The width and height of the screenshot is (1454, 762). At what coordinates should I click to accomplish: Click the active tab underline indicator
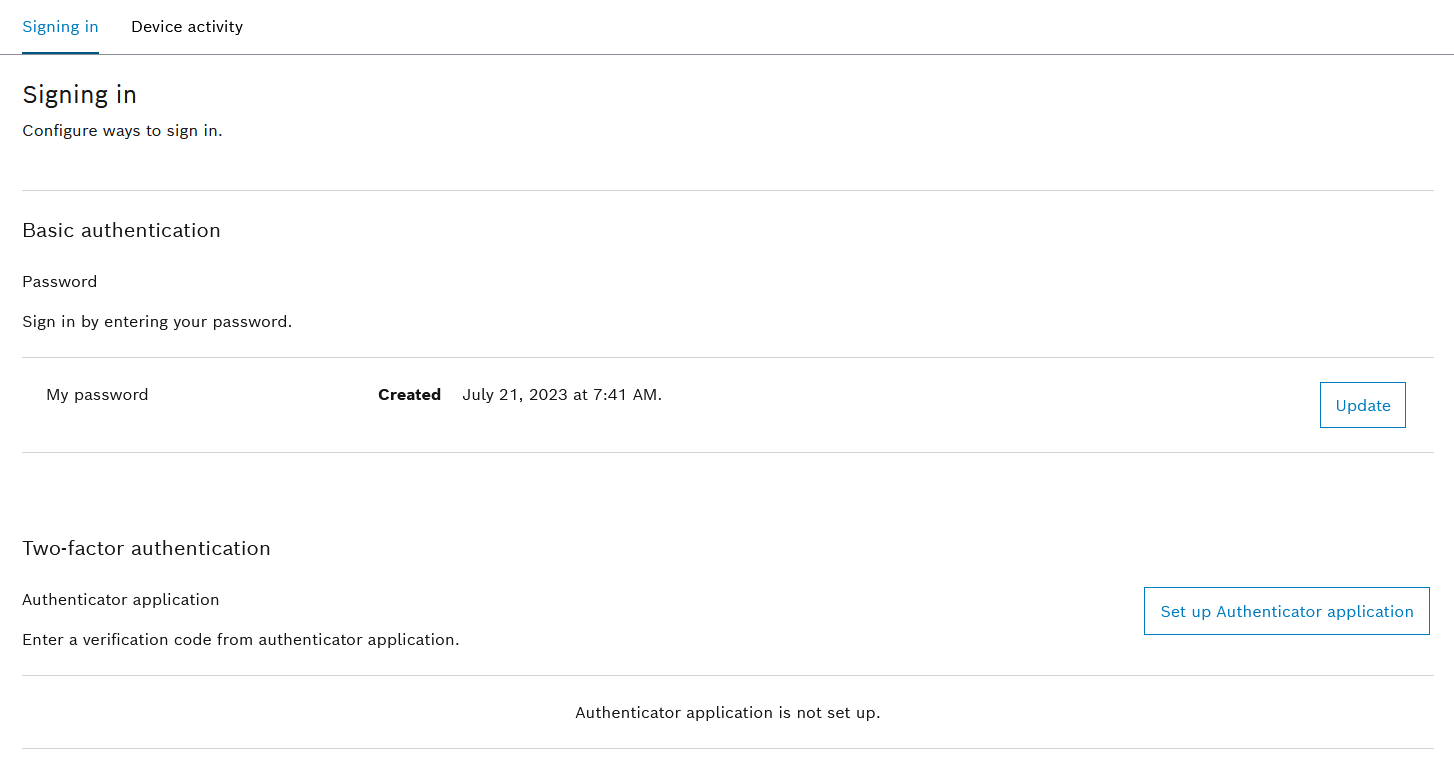pyautogui.click(x=60, y=51)
